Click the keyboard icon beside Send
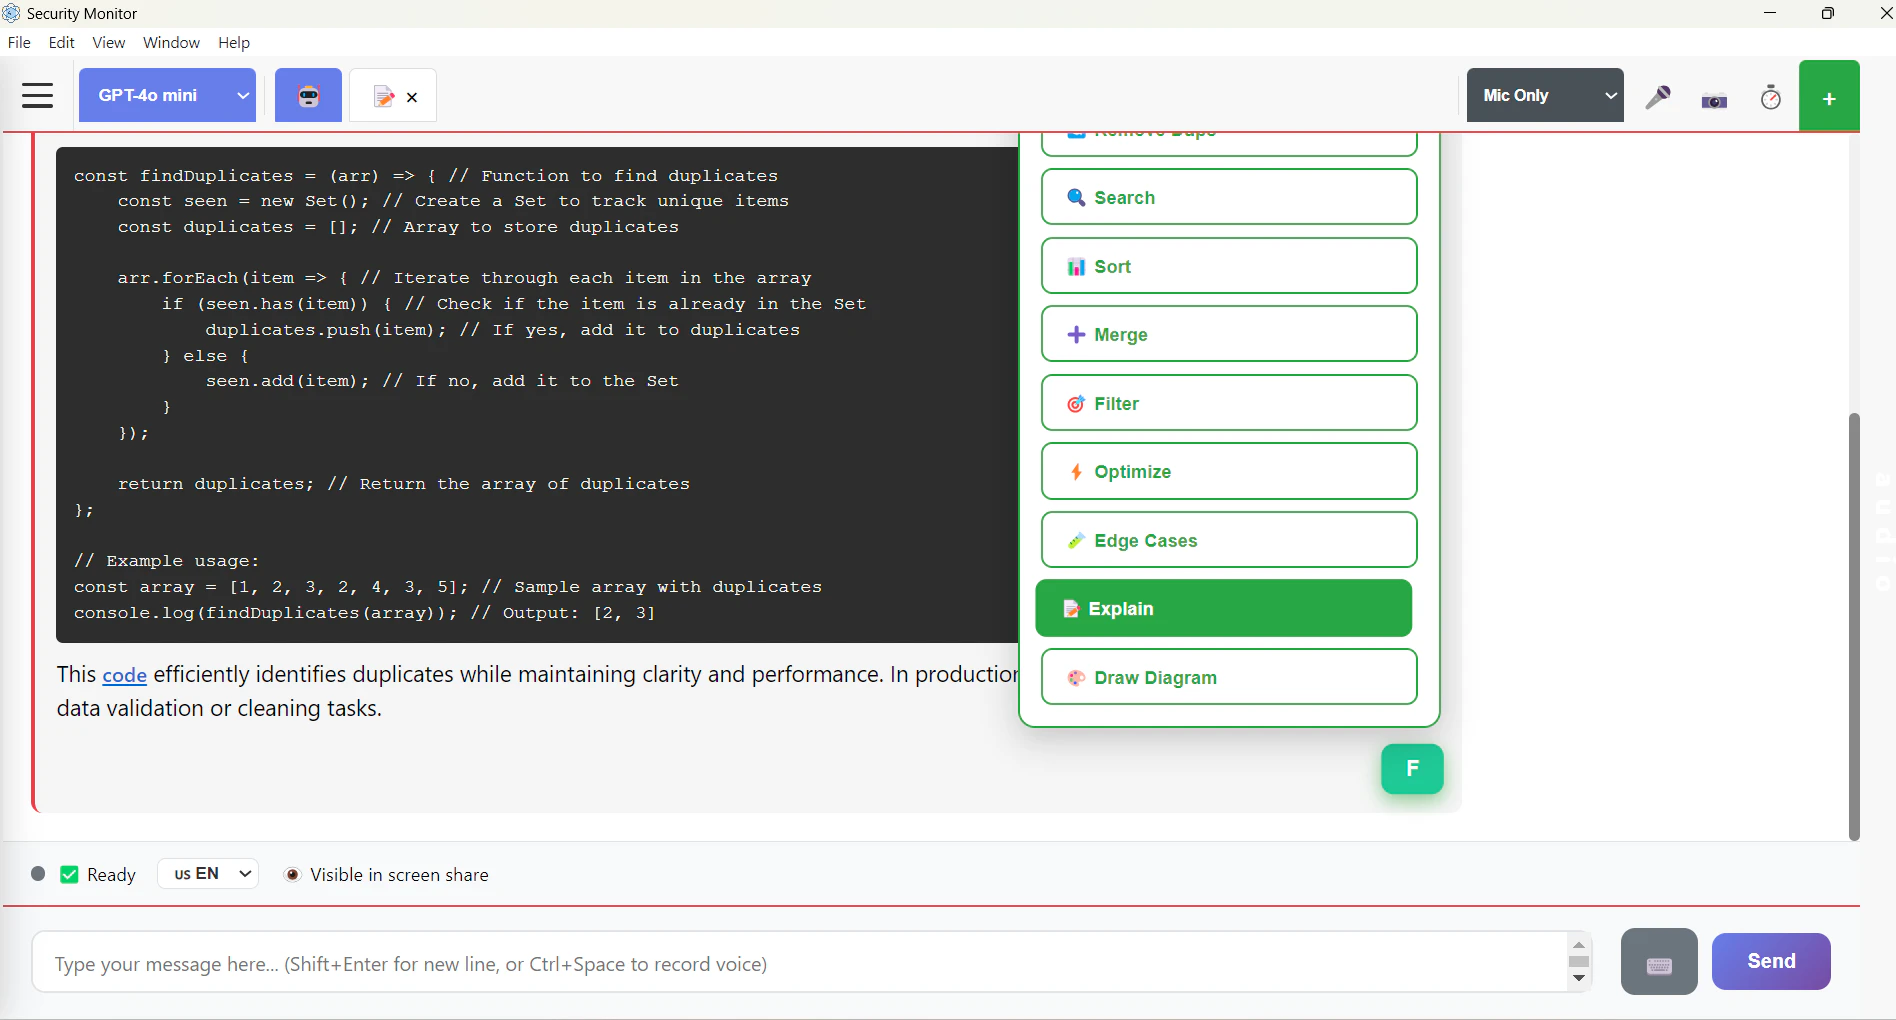1896x1020 pixels. 1658,961
